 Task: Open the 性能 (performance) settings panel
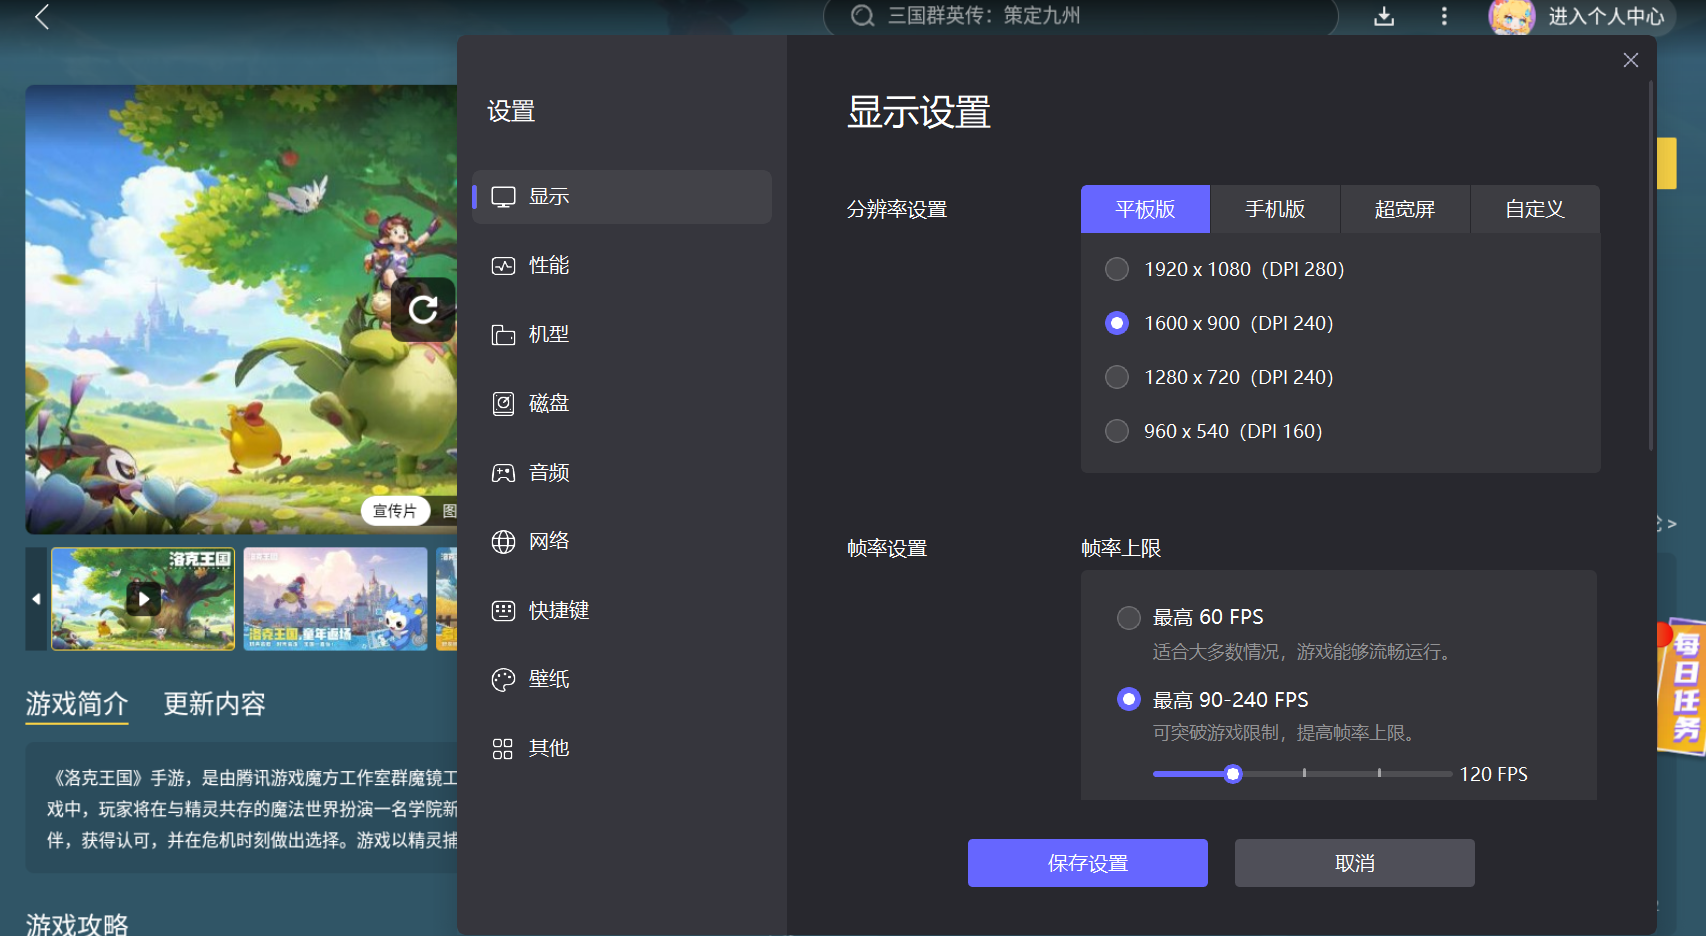point(548,266)
